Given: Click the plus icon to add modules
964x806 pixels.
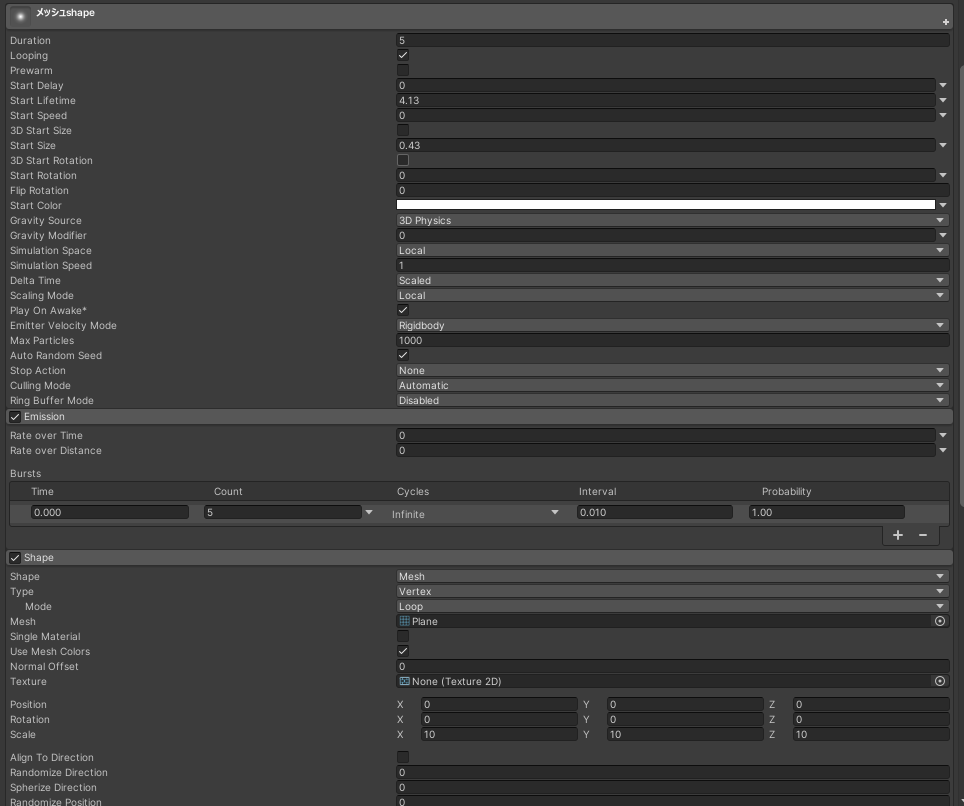Looking at the screenshot, I should [x=946, y=22].
